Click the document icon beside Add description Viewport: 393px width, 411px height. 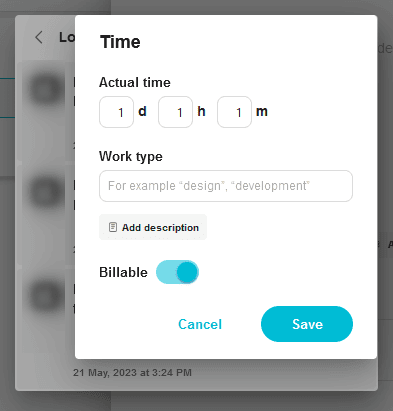[x=113, y=227]
